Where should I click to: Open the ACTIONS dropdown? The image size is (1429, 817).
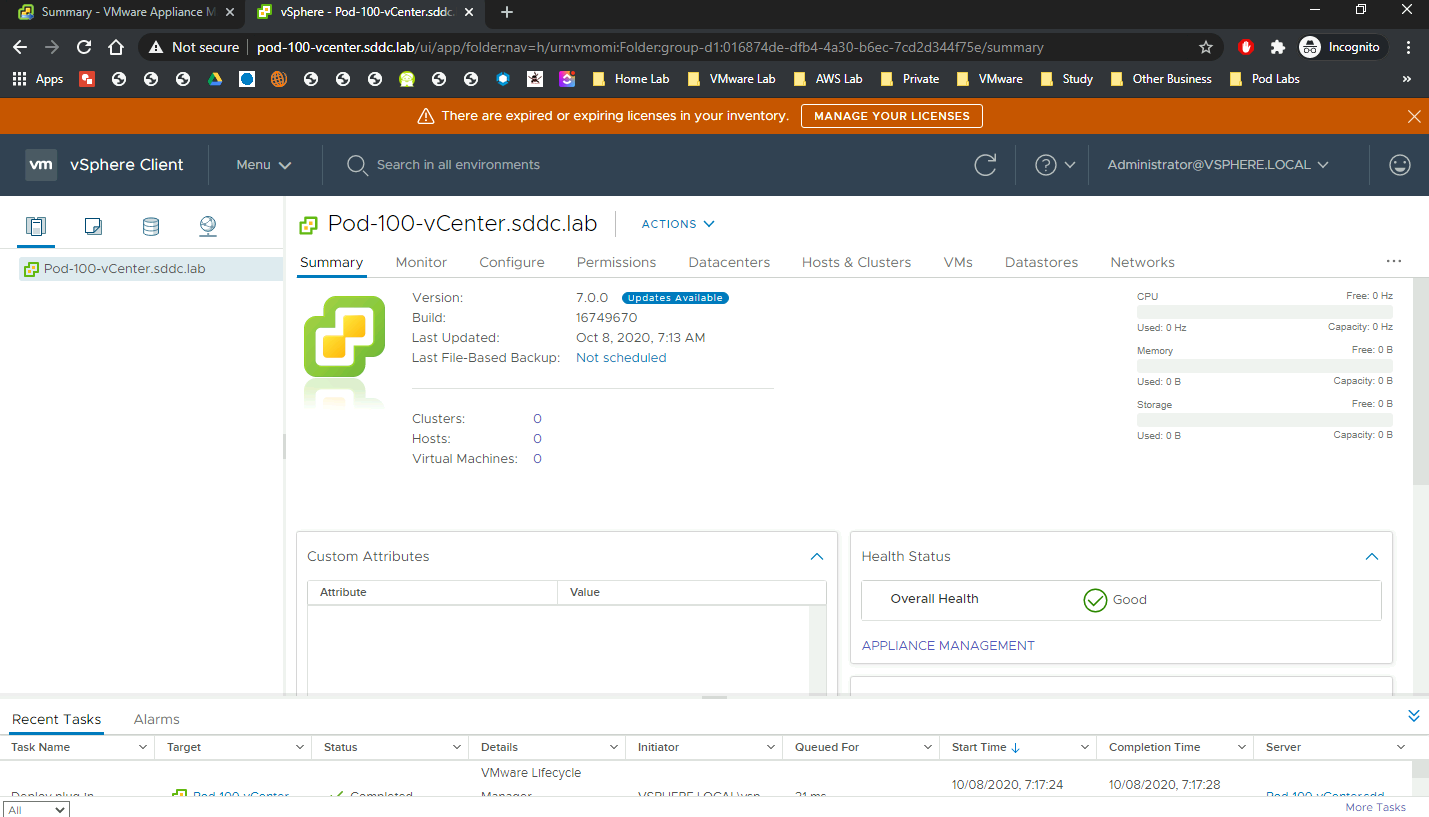[x=678, y=224]
